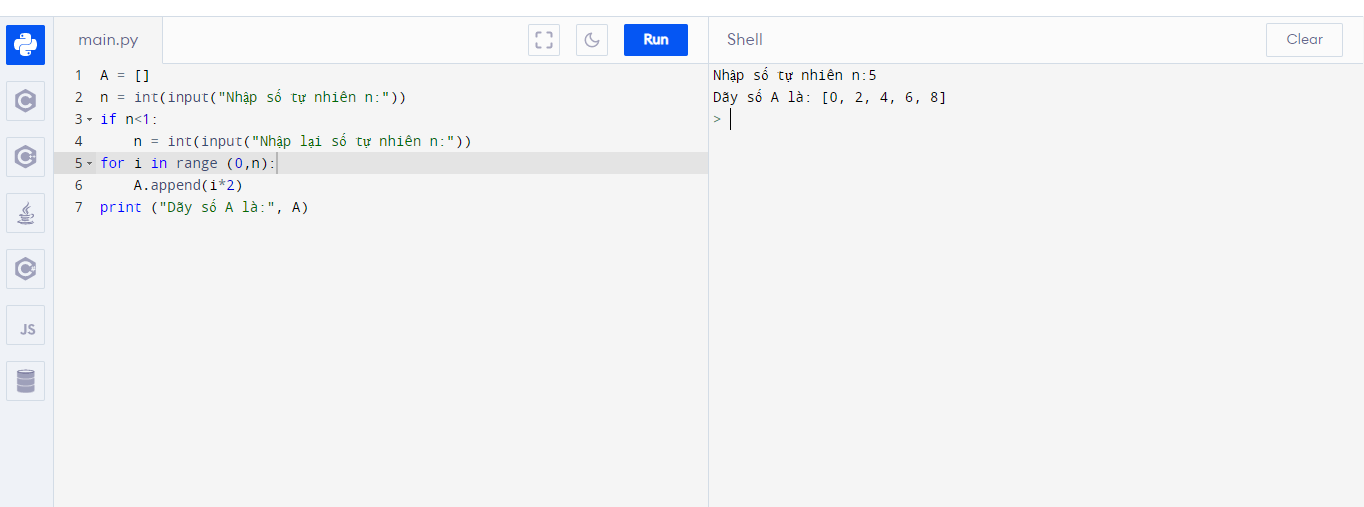Place cursor in A.append(i*2) code line
Screen dimensions: 1364x507
click(188, 186)
